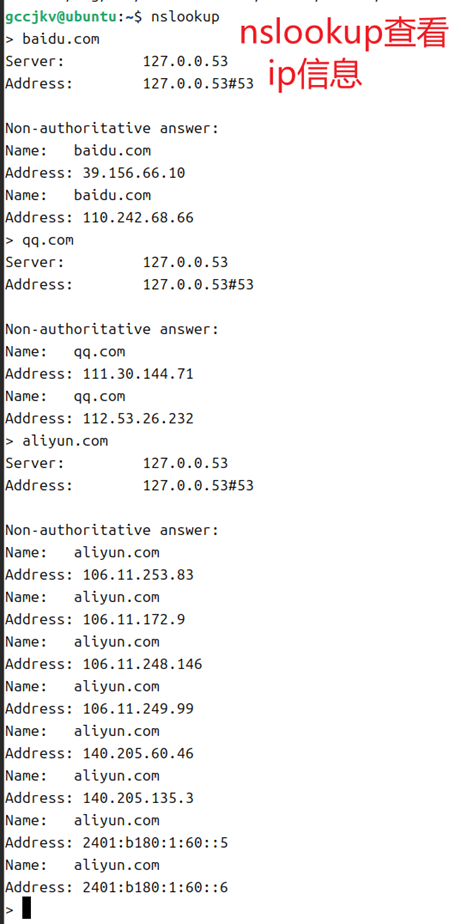The height and width of the screenshot is (924, 461).
Task: Click the IP address 106.11.253.83
Action: [138, 575]
